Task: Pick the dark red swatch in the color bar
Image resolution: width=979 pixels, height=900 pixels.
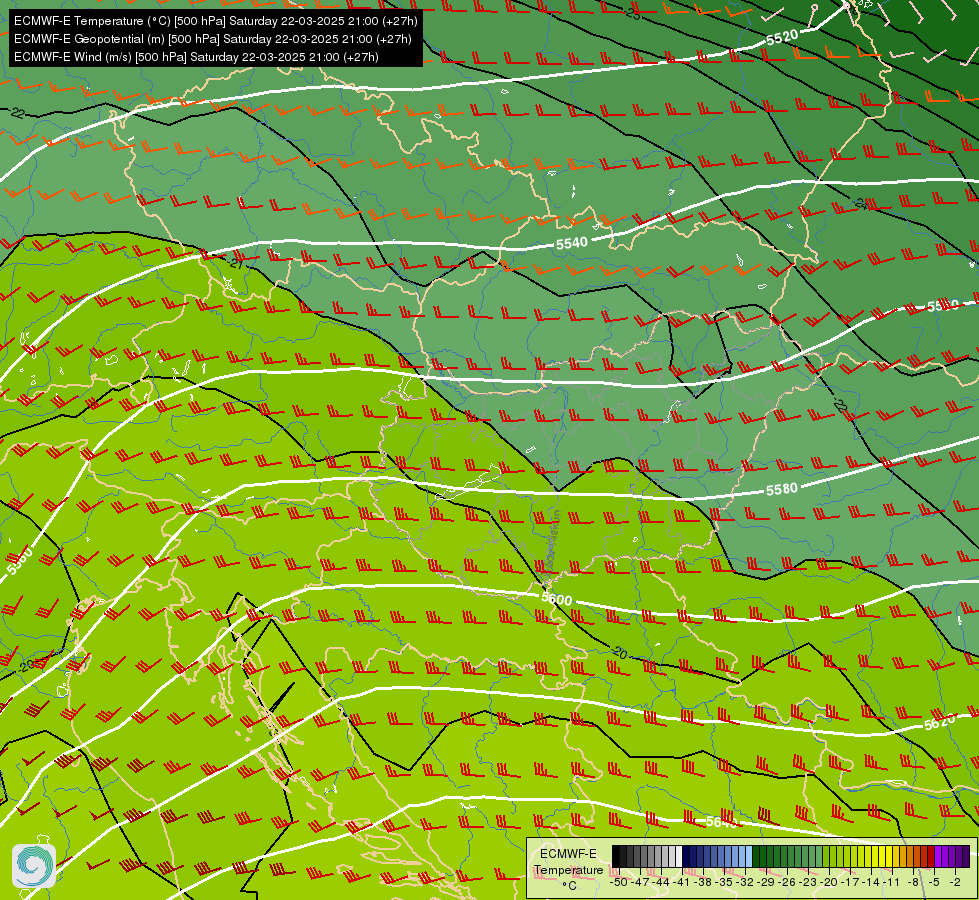Action: (x=930, y=856)
